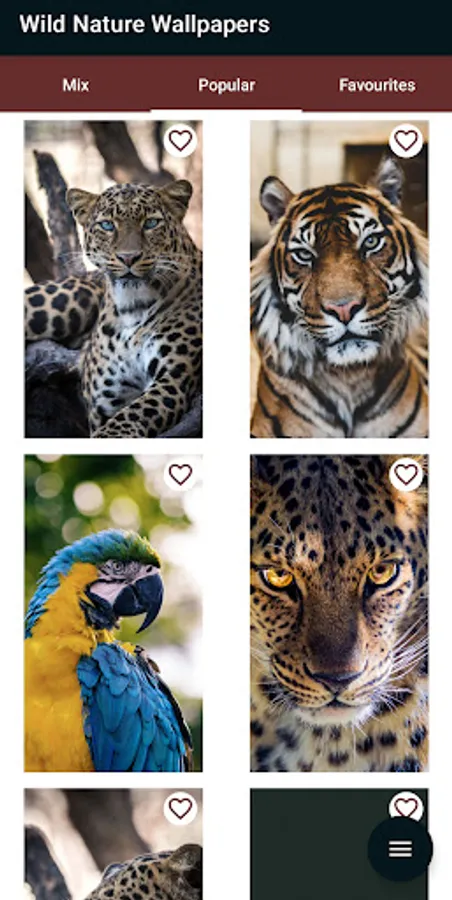
Task: Open the dark green wallpaper thumbnail
Action: 310,844
